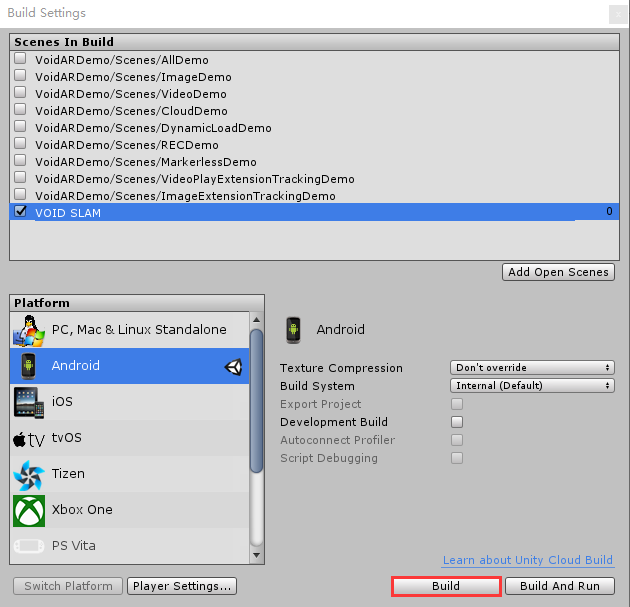Toggle the Autoconnect Profiler checkbox
630x607 pixels.
pos(457,440)
